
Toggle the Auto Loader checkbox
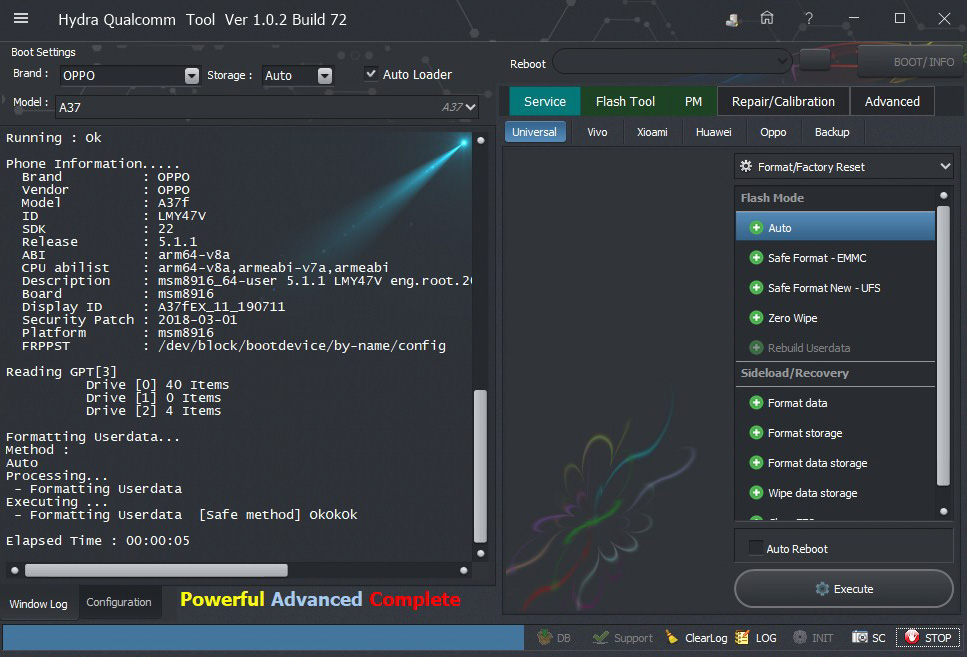point(371,74)
